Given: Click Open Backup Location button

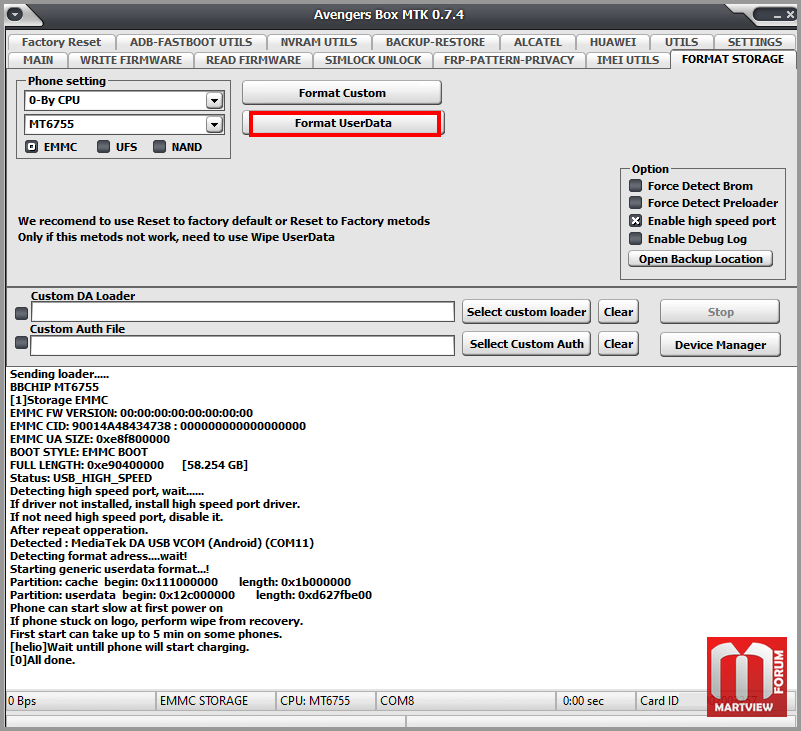Looking at the screenshot, I should 700,259.
